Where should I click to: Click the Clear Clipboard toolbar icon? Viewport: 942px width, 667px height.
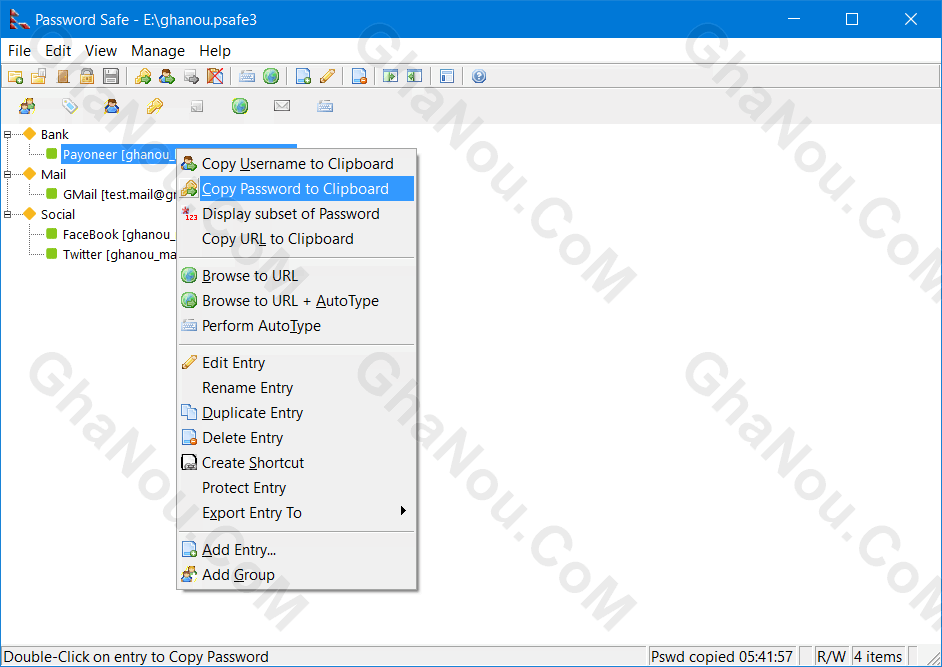coord(215,76)
